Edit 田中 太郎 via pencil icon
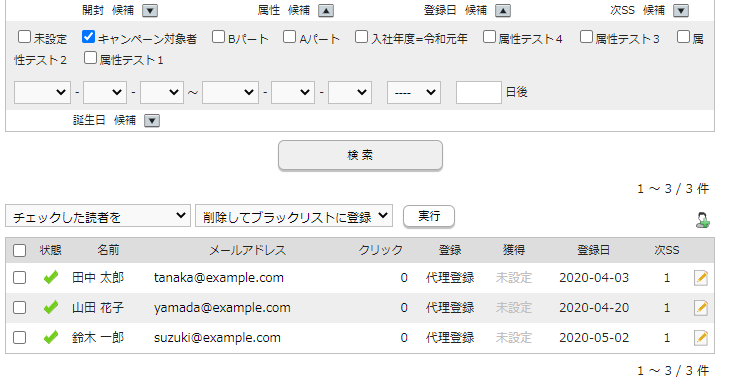Viewport: 731px width, 382px height. tap(701, 278)
